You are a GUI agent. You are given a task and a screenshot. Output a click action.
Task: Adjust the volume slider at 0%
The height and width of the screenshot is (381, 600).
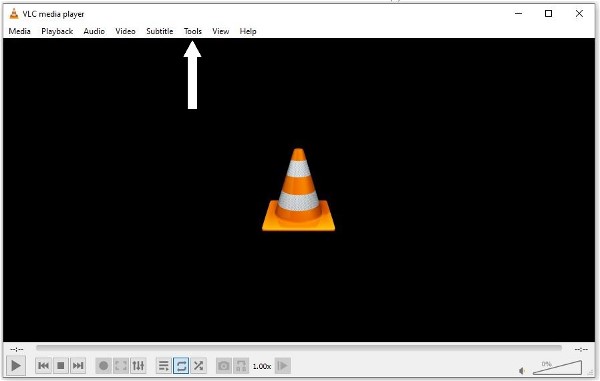[558, 367]
